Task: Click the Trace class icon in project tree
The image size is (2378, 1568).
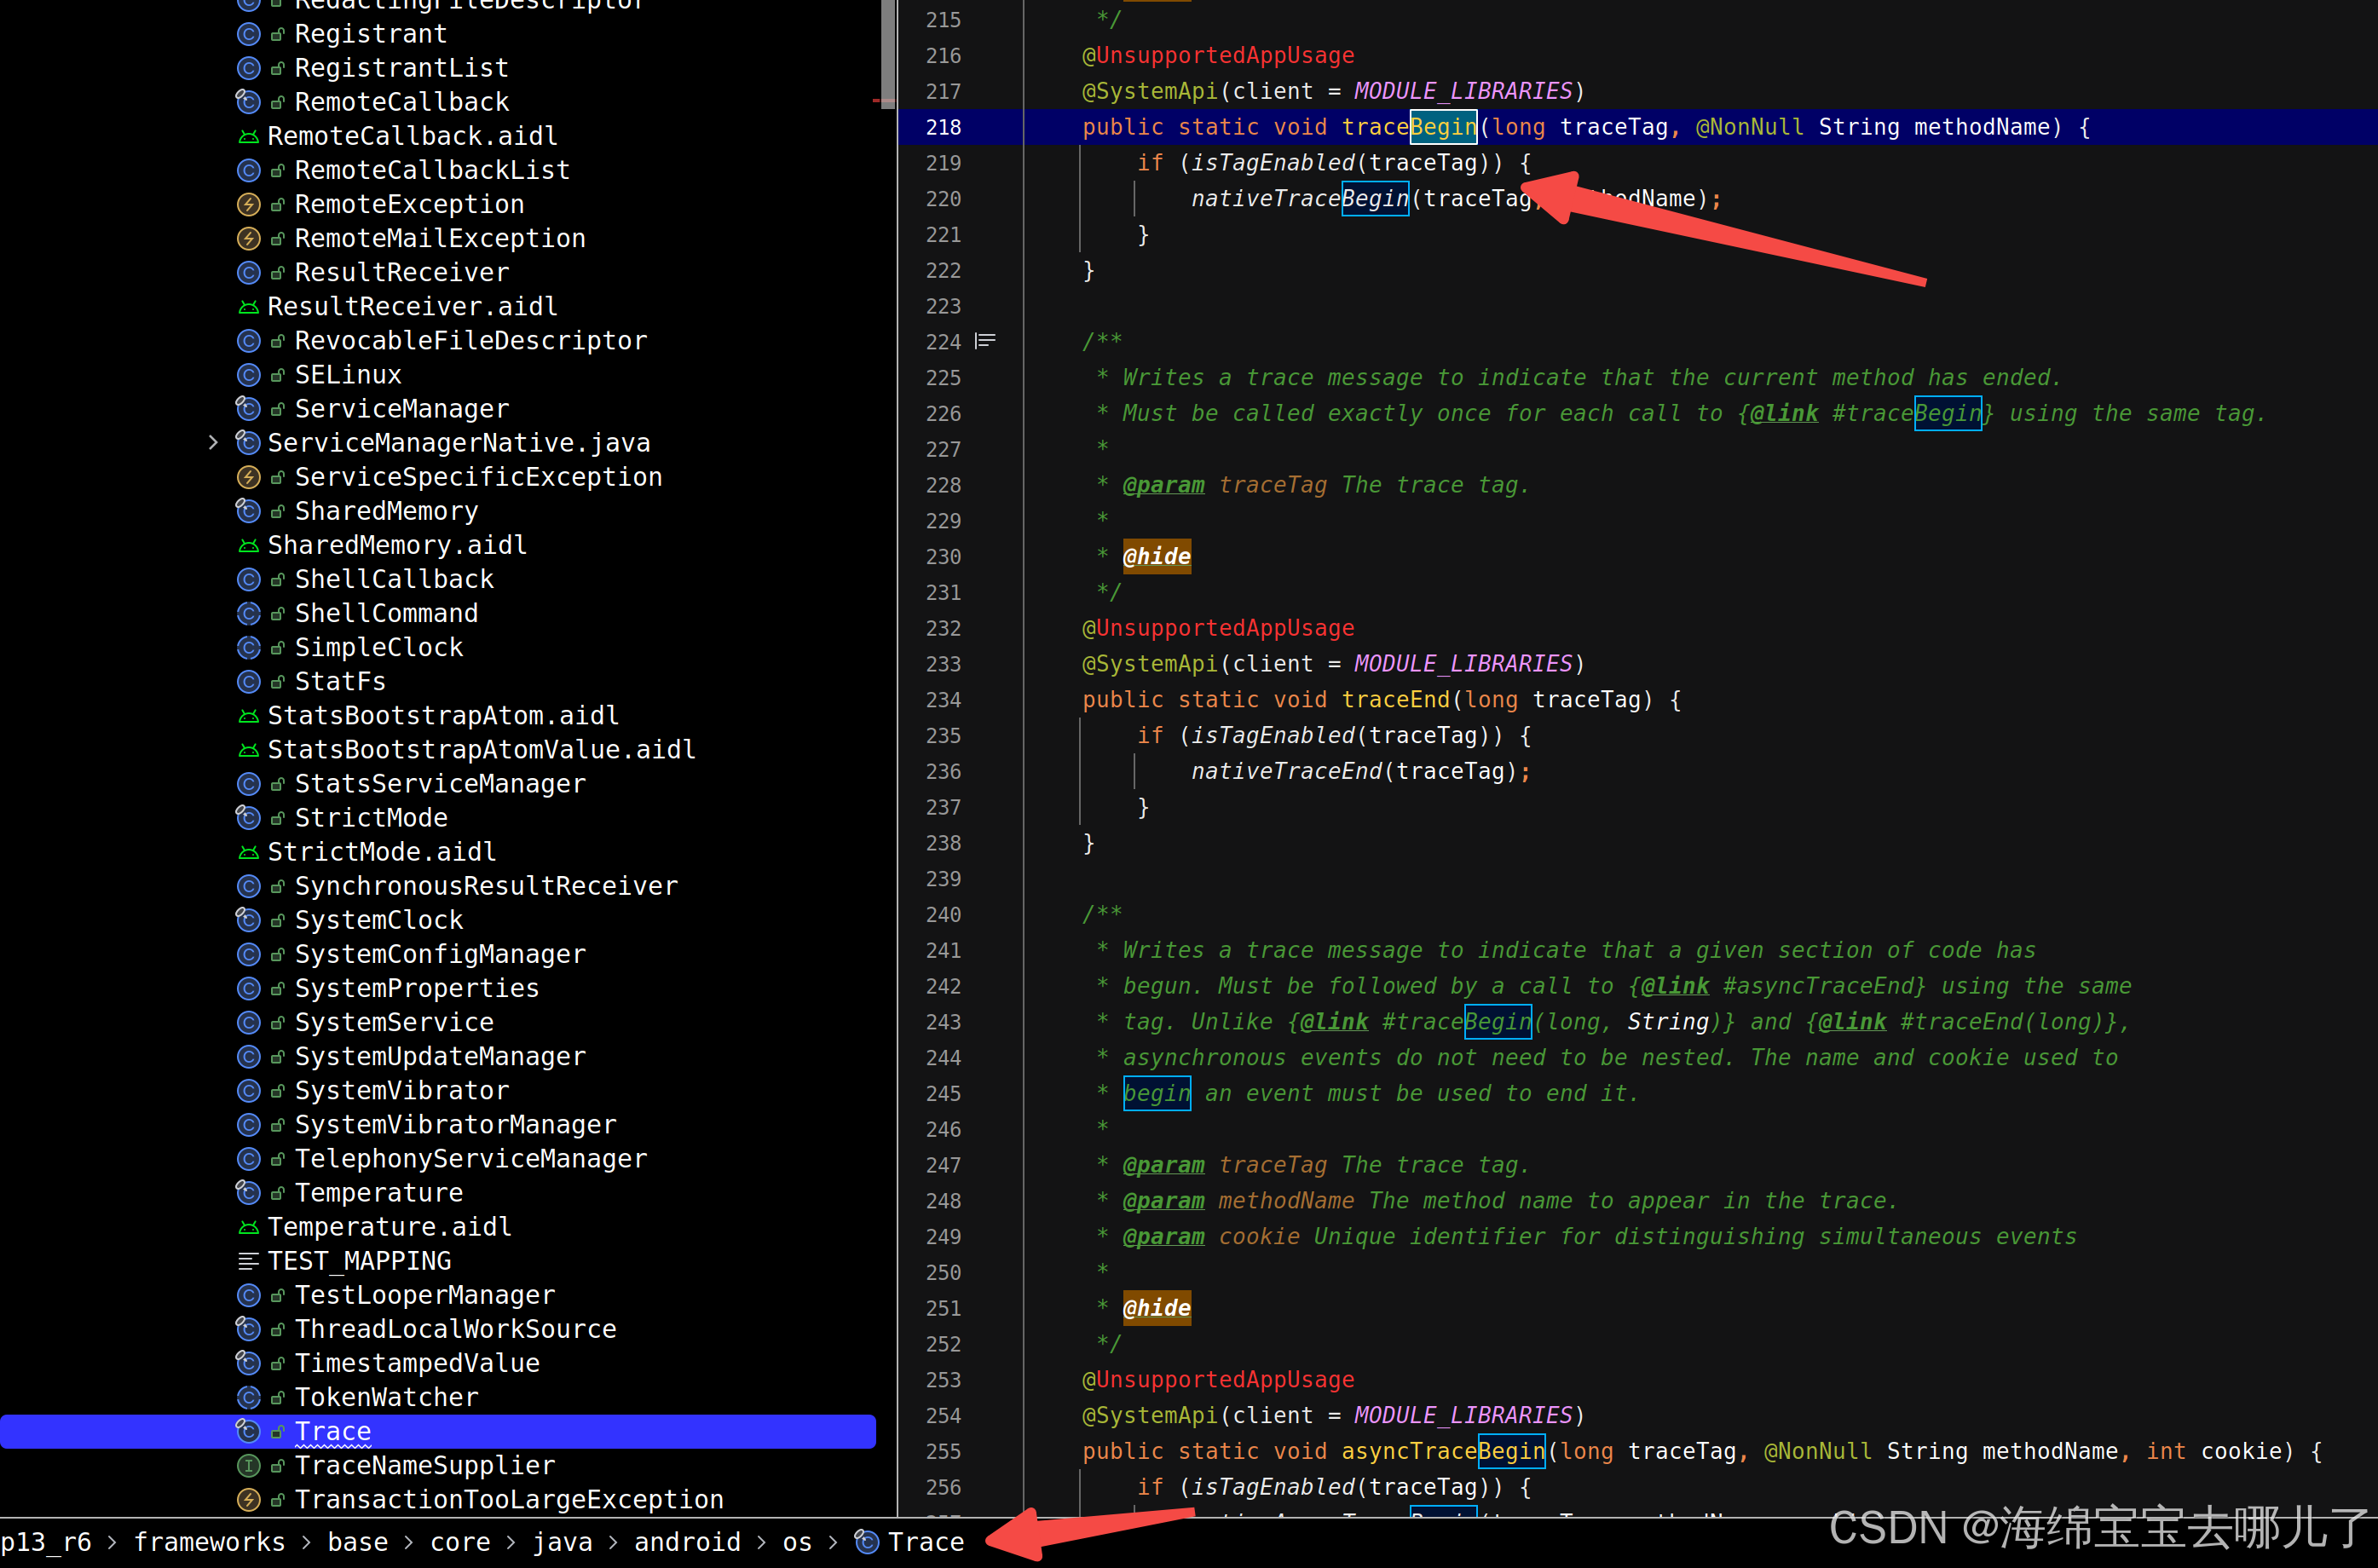Action: tap(248, 1431)
